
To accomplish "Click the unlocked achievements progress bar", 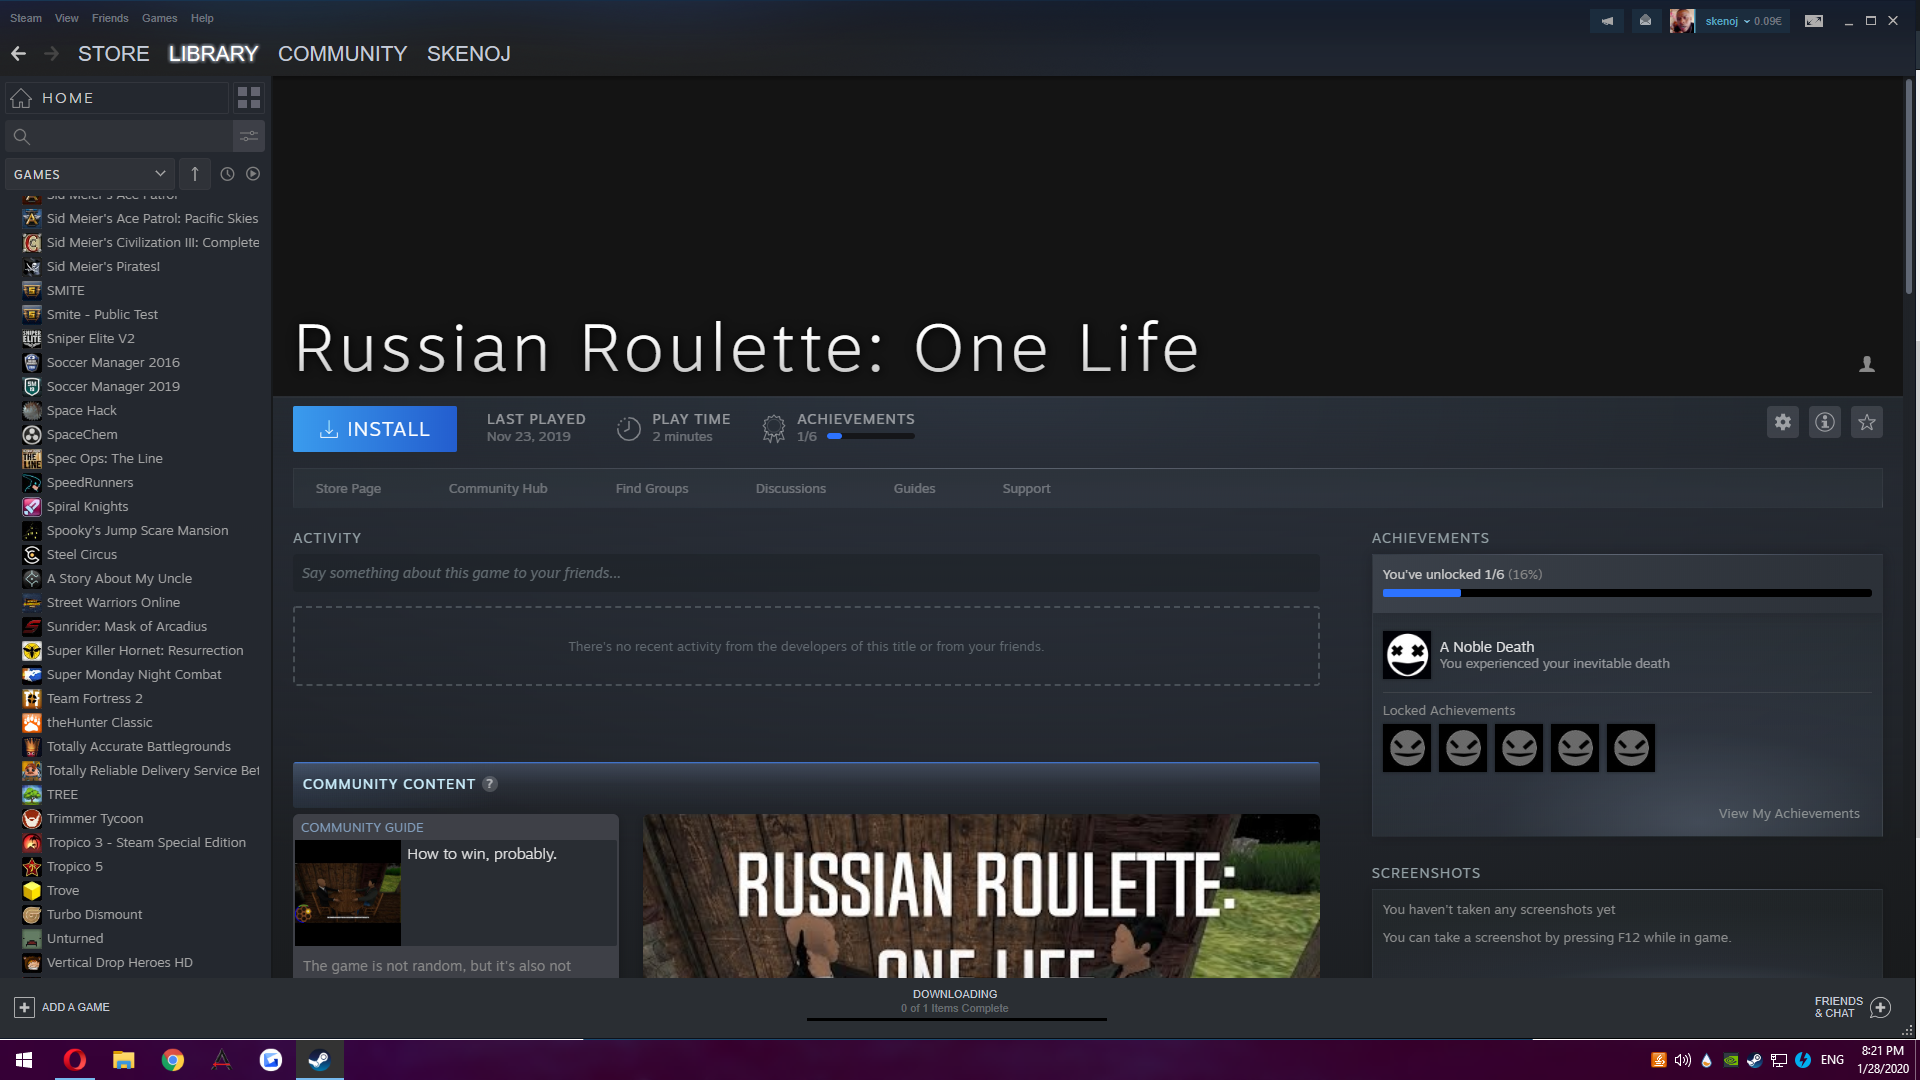I will tap(1627, 593).
